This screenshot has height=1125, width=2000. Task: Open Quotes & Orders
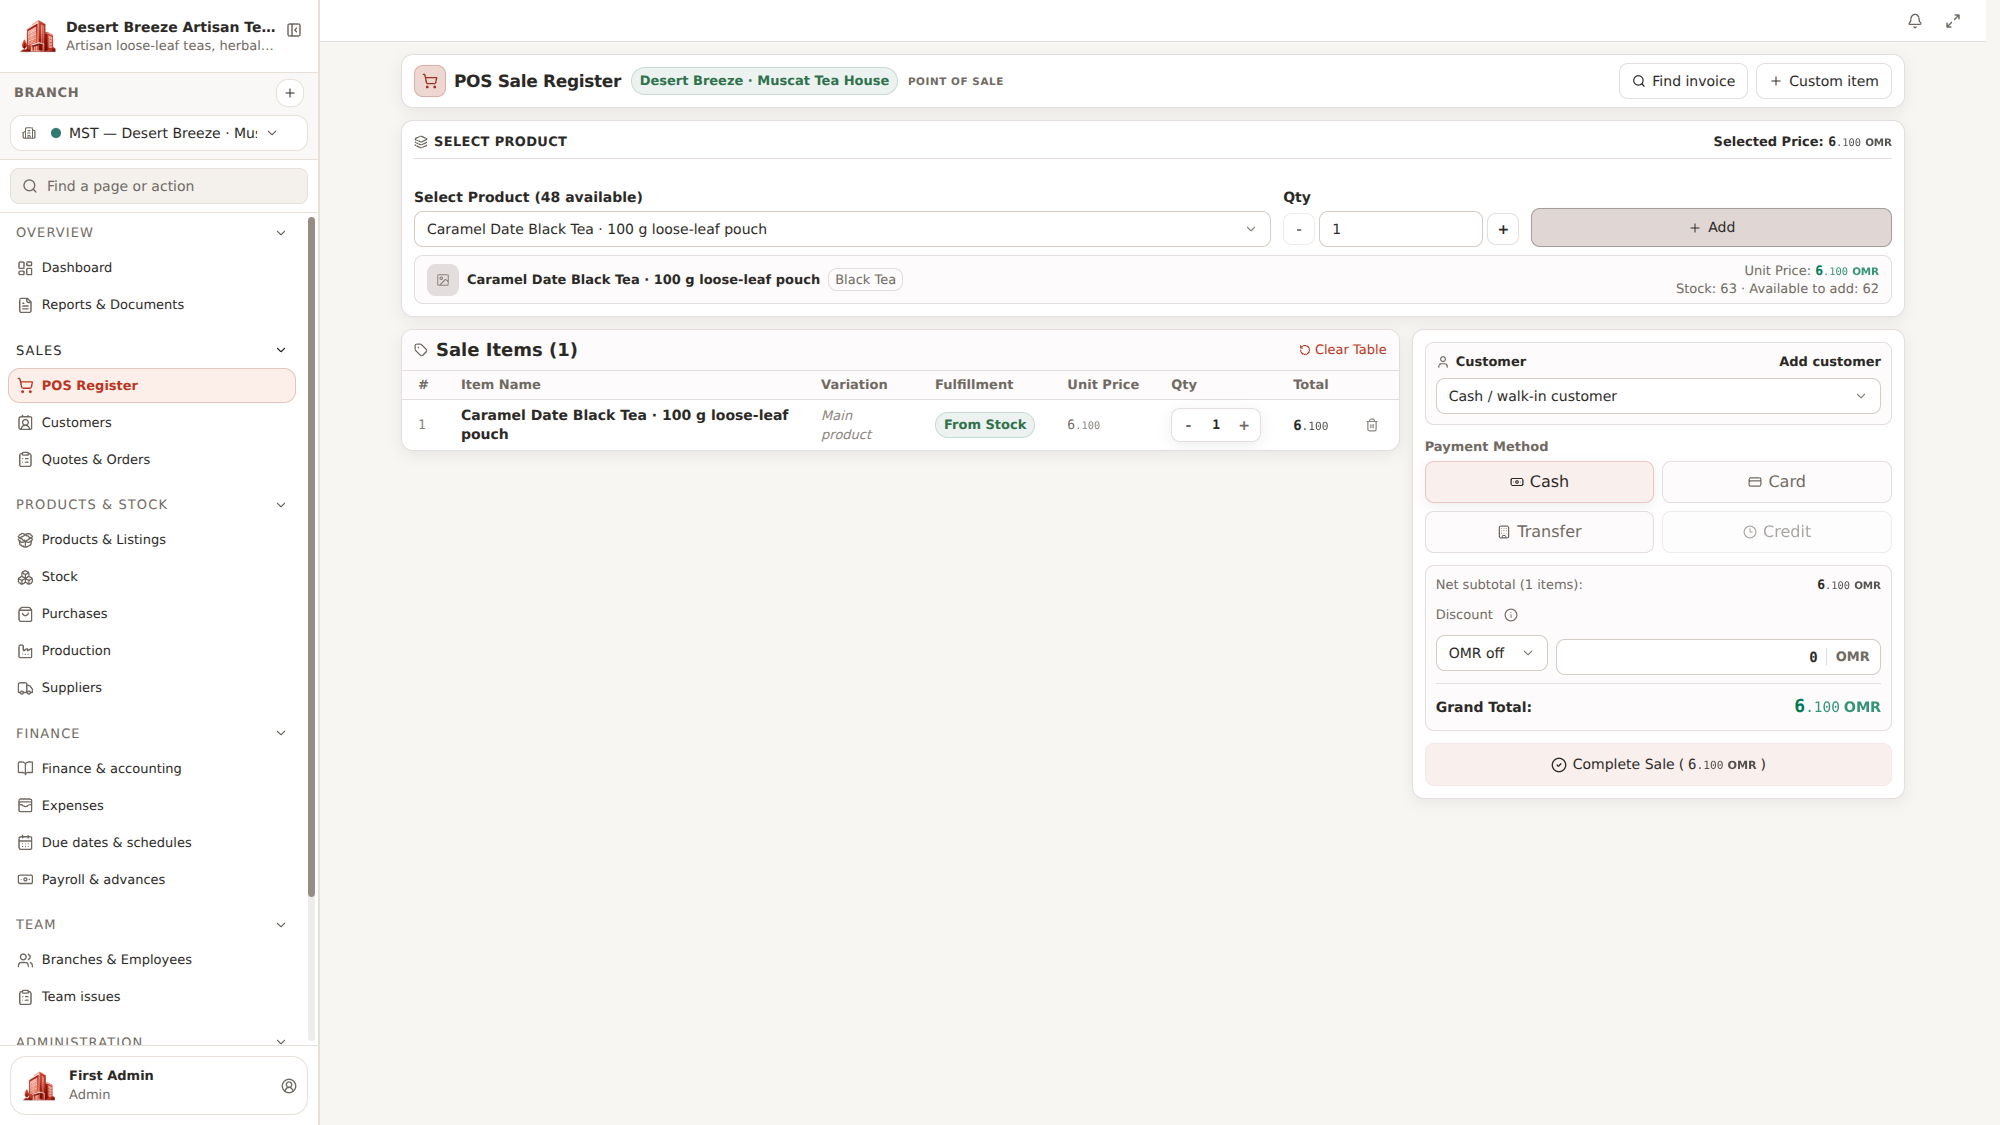point(152,460)
